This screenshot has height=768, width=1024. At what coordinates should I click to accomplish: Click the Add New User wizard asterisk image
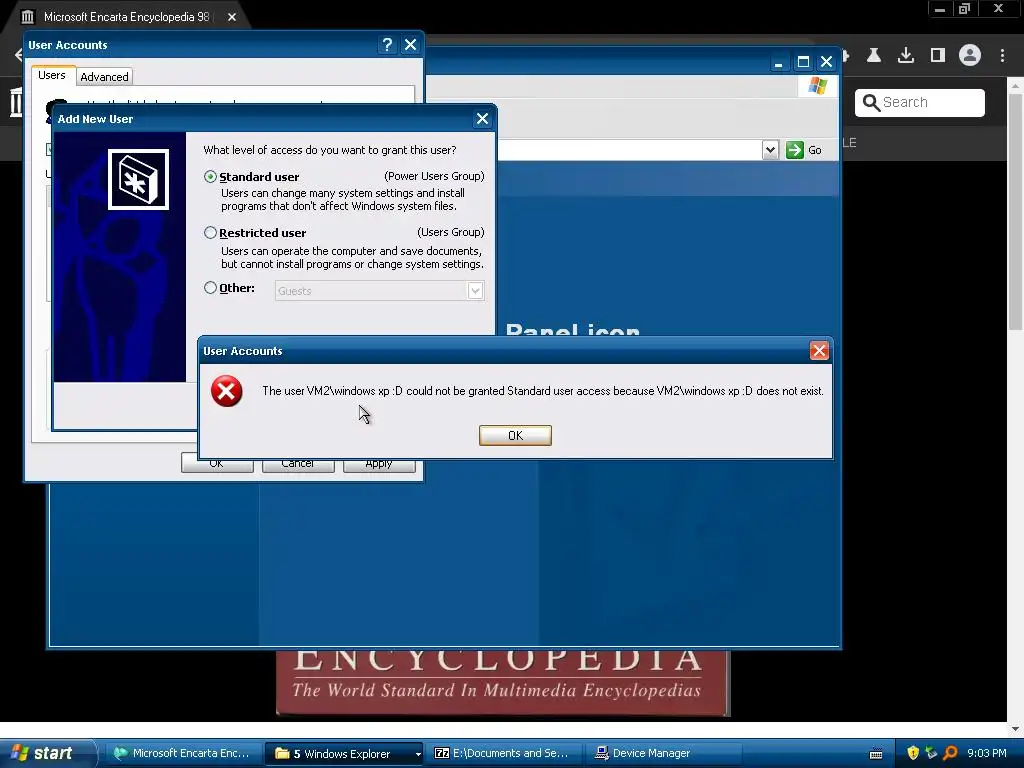click(138, 180)
